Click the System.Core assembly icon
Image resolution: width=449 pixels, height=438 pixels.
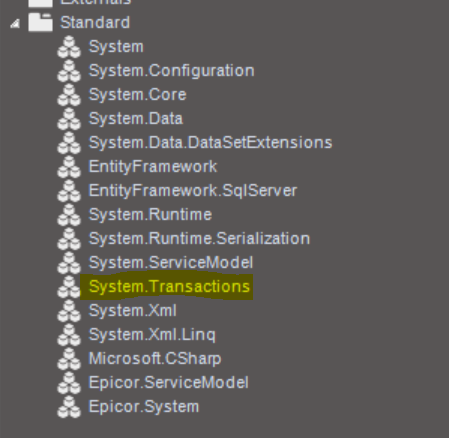tap(69, 95)
